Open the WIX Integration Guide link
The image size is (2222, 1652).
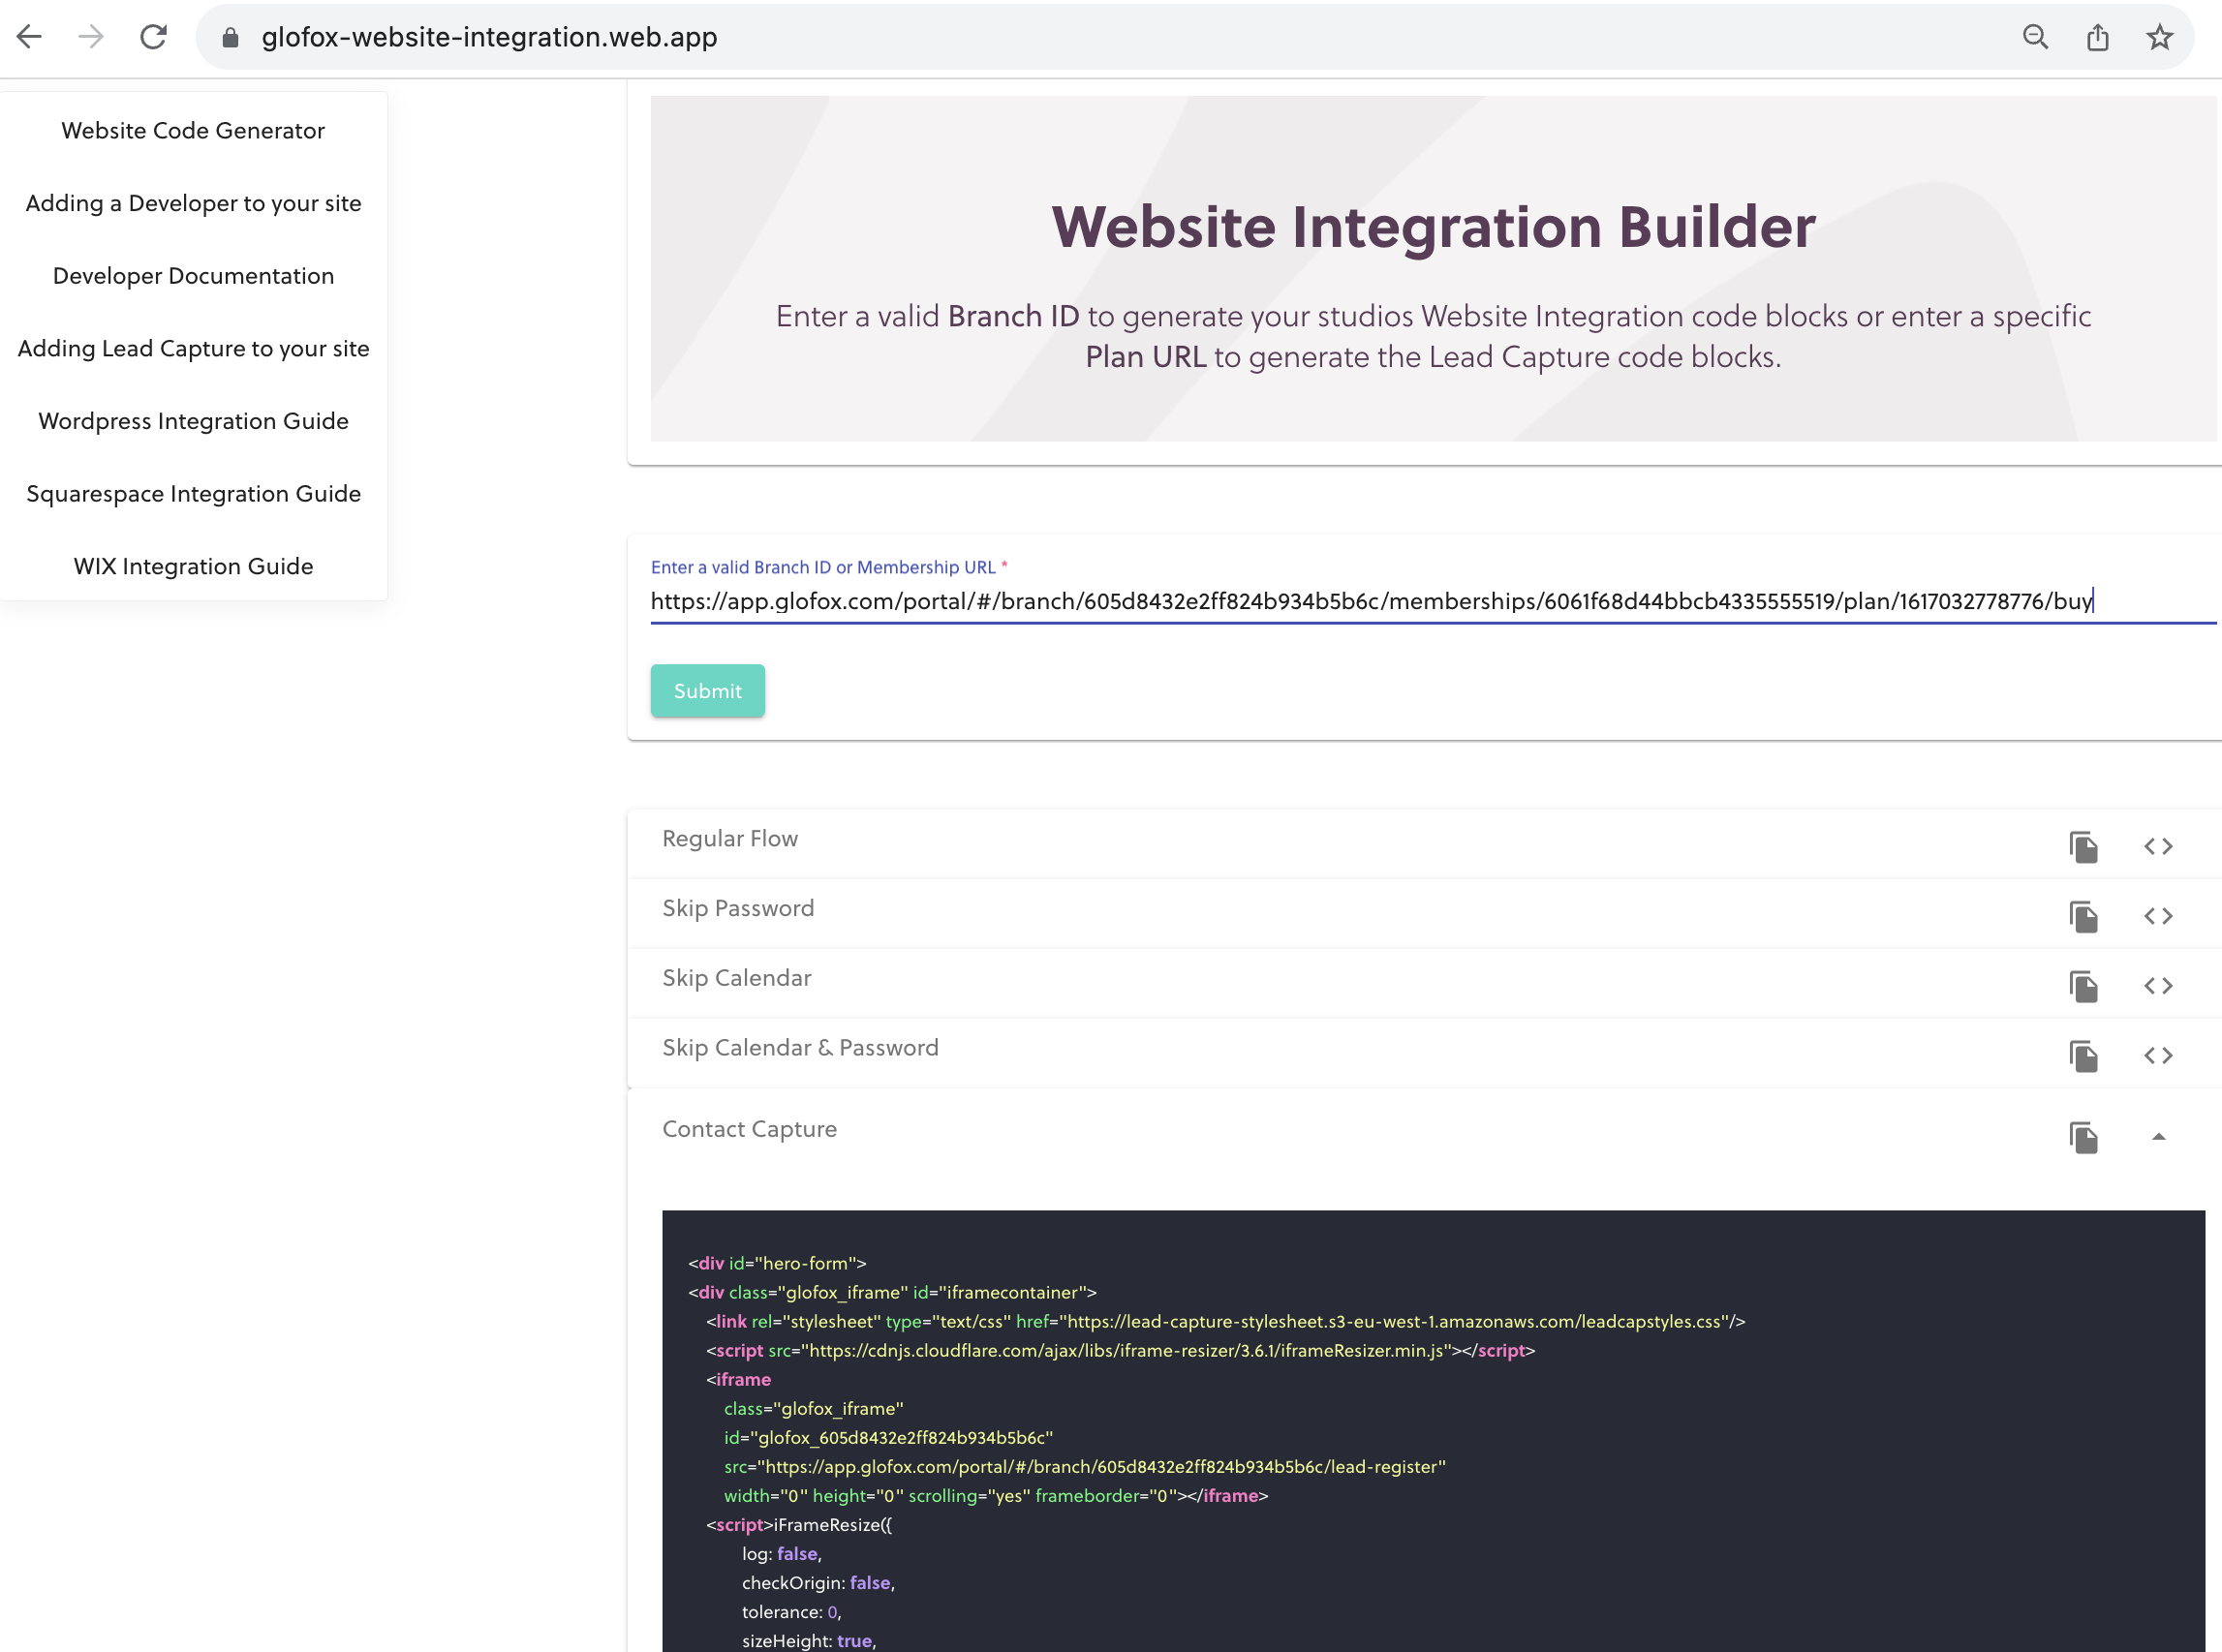tap(193, 565)
